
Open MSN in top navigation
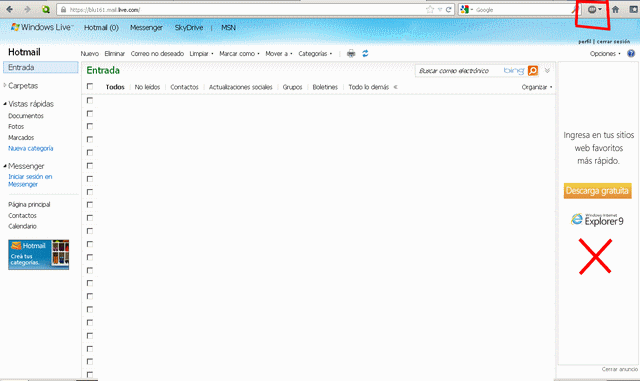pyautogui.click(x=228, y=27)
